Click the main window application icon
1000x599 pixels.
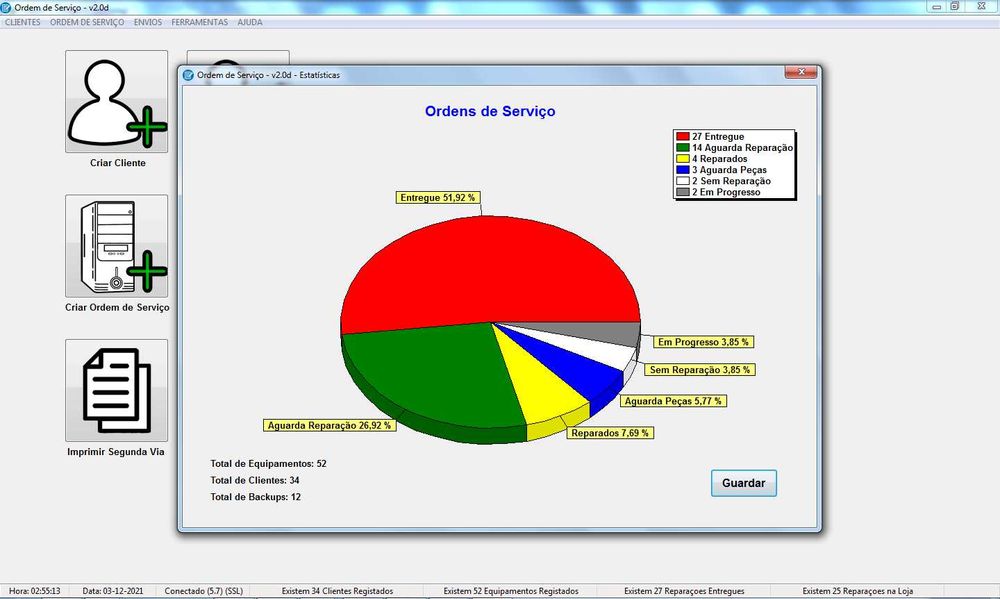6,8
